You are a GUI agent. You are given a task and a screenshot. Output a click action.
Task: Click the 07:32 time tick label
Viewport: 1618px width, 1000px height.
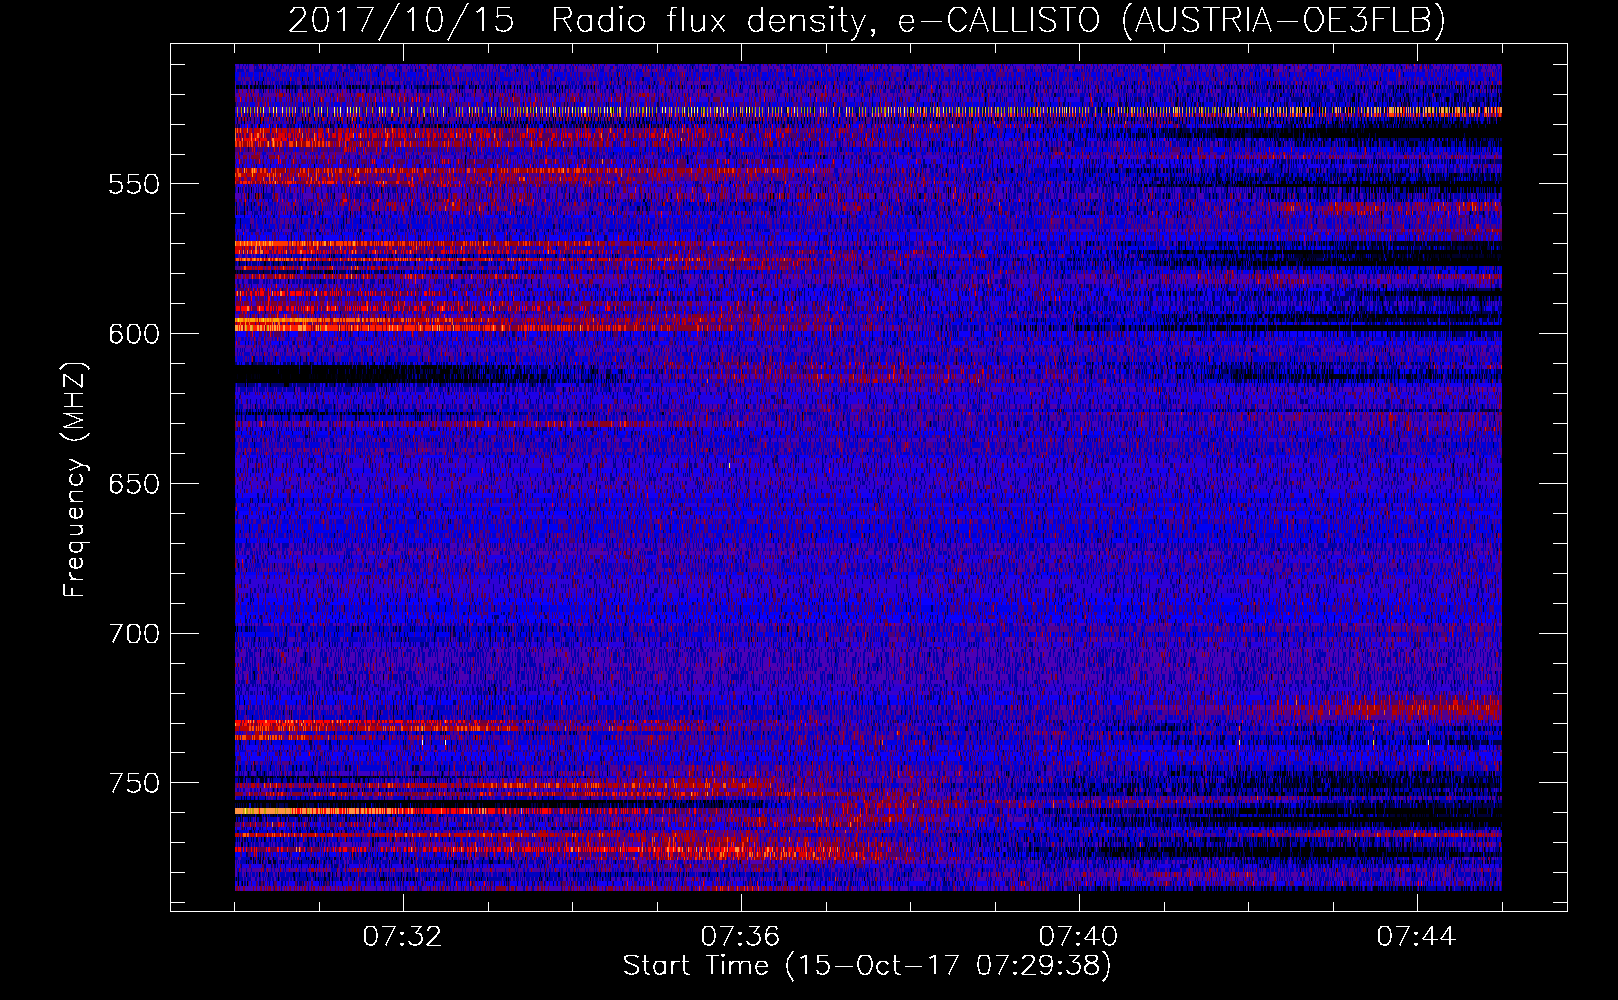[x=402, y=937]
